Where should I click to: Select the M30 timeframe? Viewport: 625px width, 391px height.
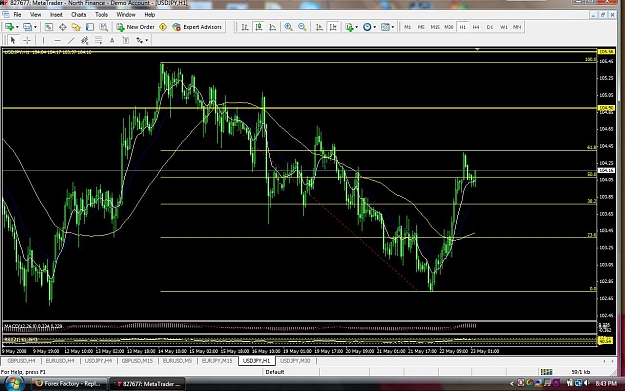[449, 27]
